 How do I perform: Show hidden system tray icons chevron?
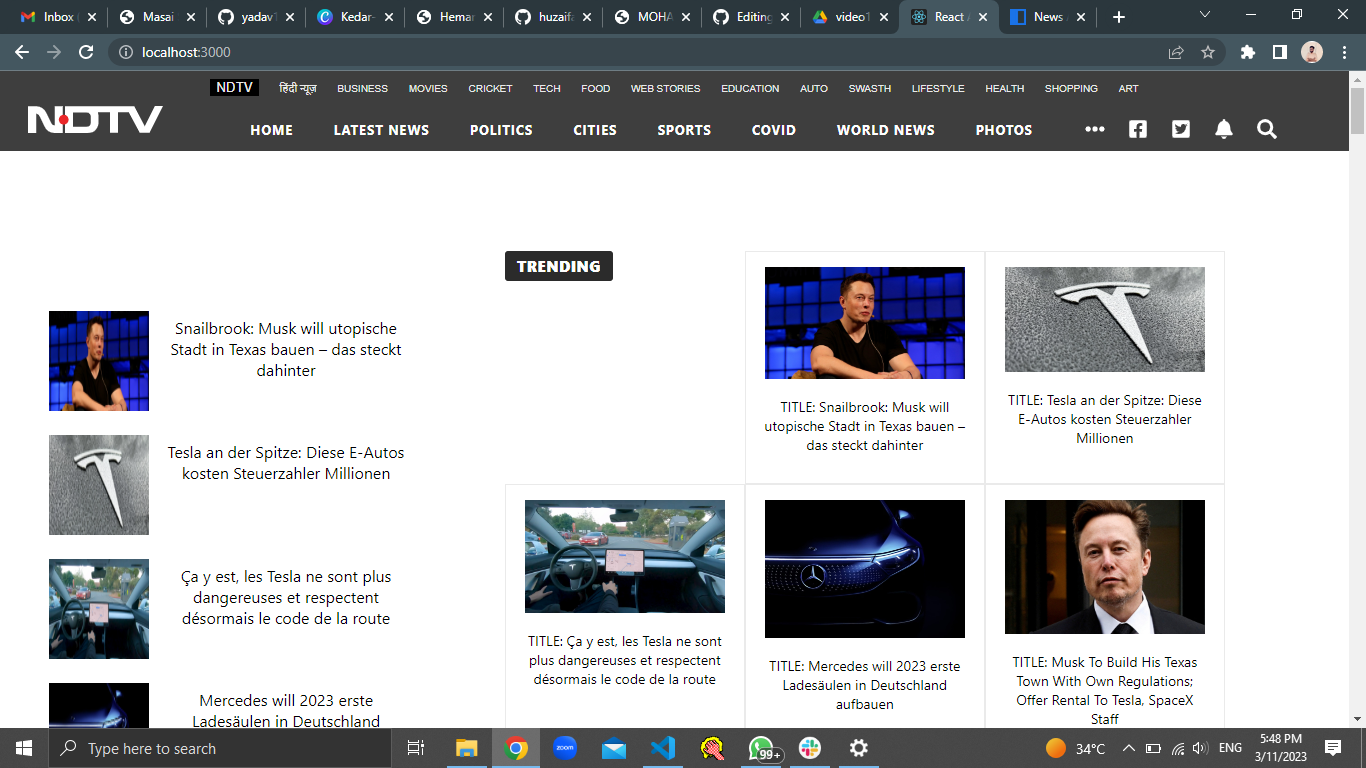pyautogui.click(x=1128, y=748)
